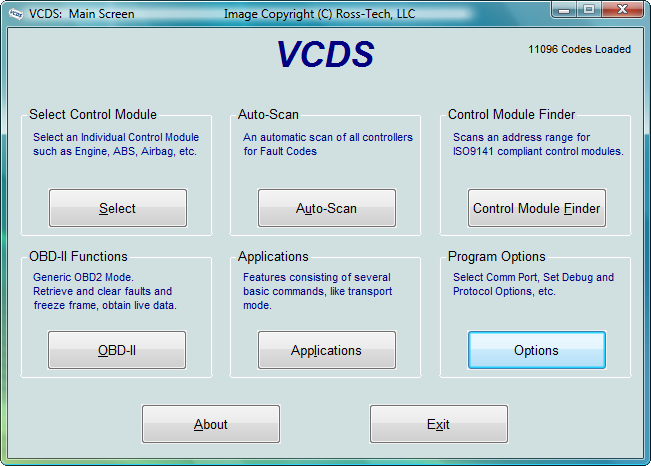Click the VCDS: Main Screen title text

point(81,14)
